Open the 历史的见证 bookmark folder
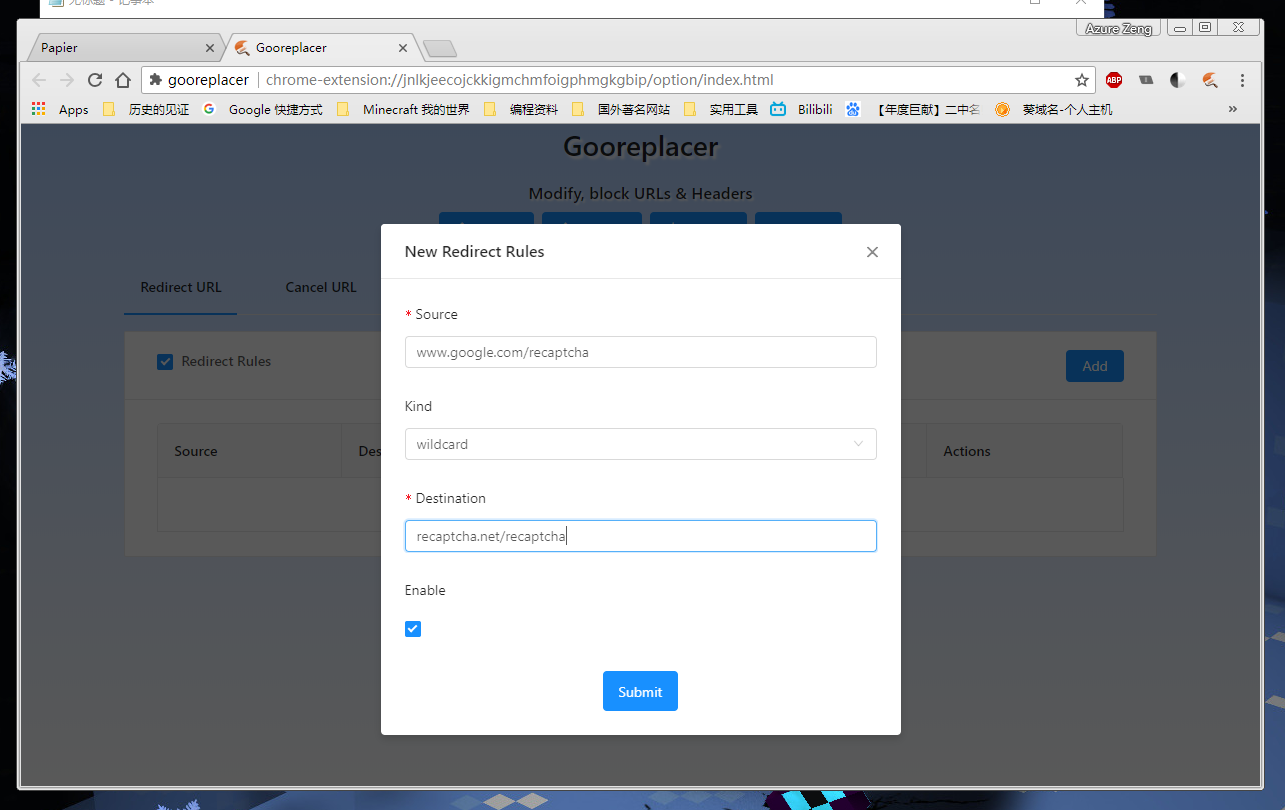Image resolution: width=1285 pixels, height=810 pixels. click(x=146, y=109)
